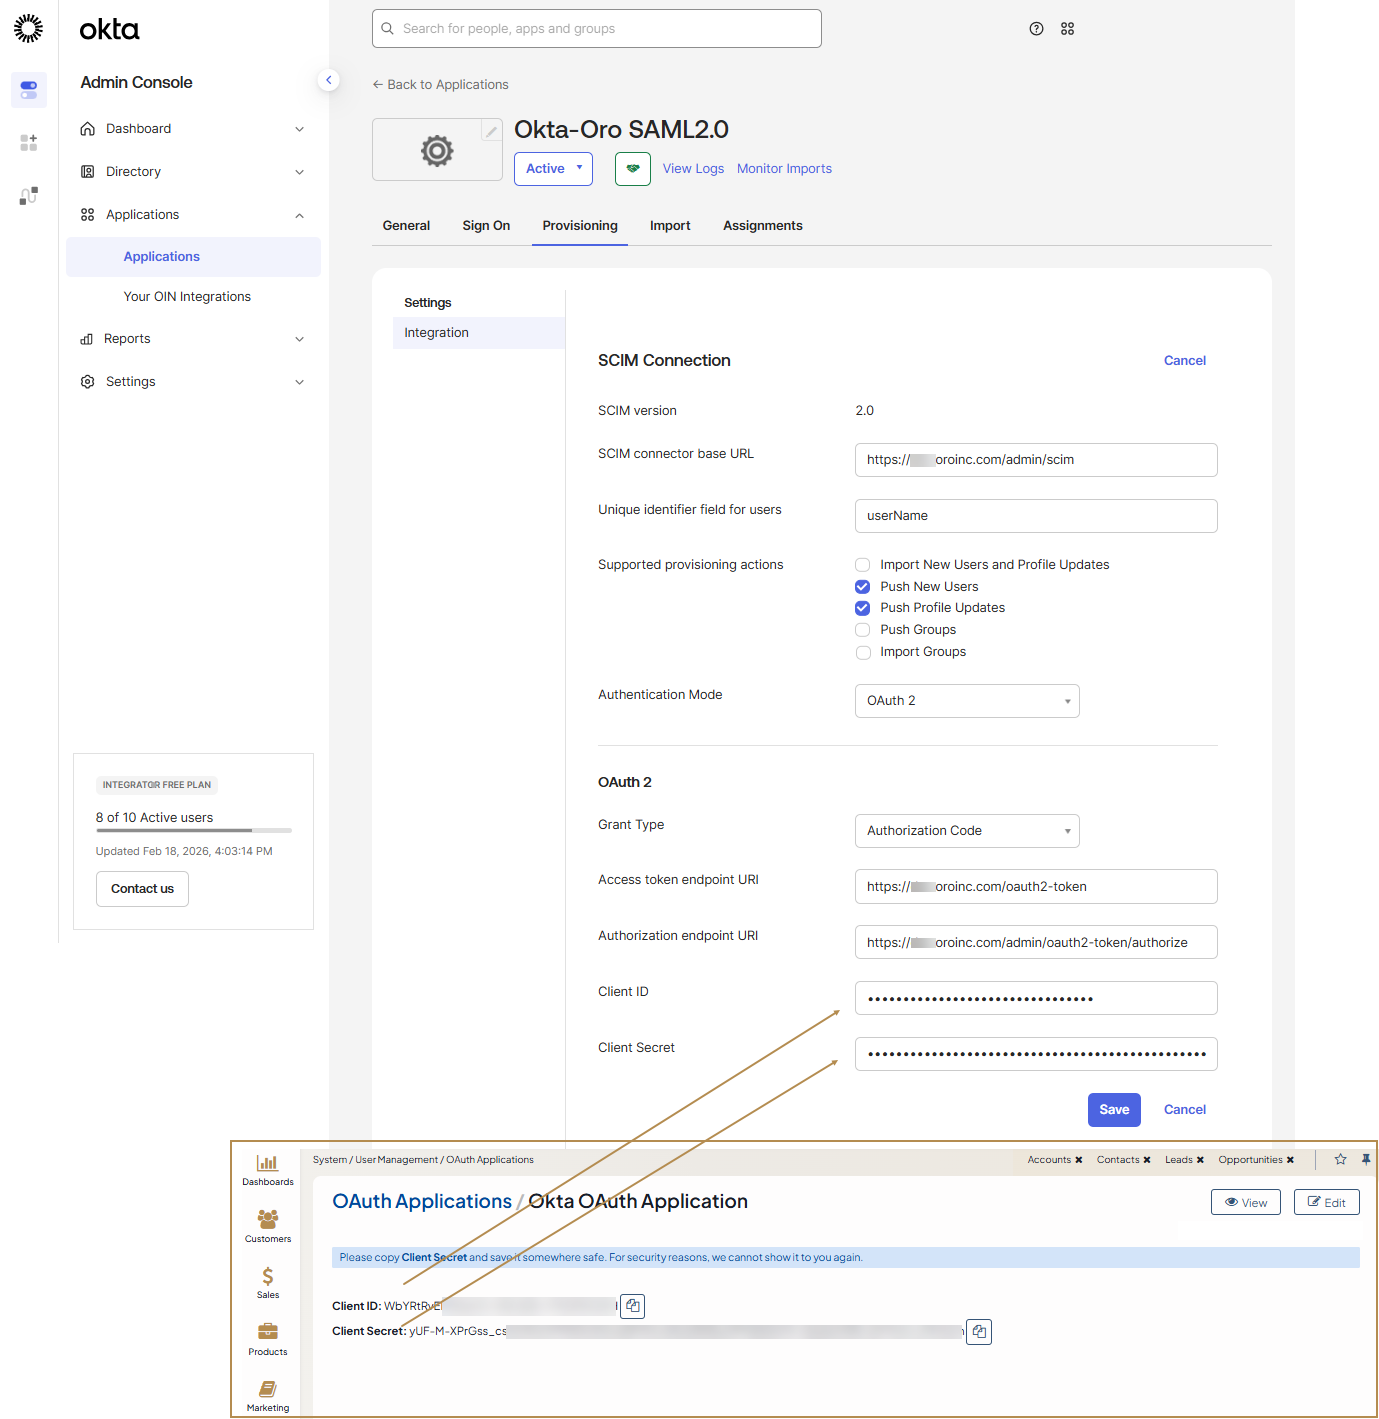The height and width of the screenshot is (1419, 1379).
Task: Uncheck the Push New Users checkbox
Action: (863, 587)
